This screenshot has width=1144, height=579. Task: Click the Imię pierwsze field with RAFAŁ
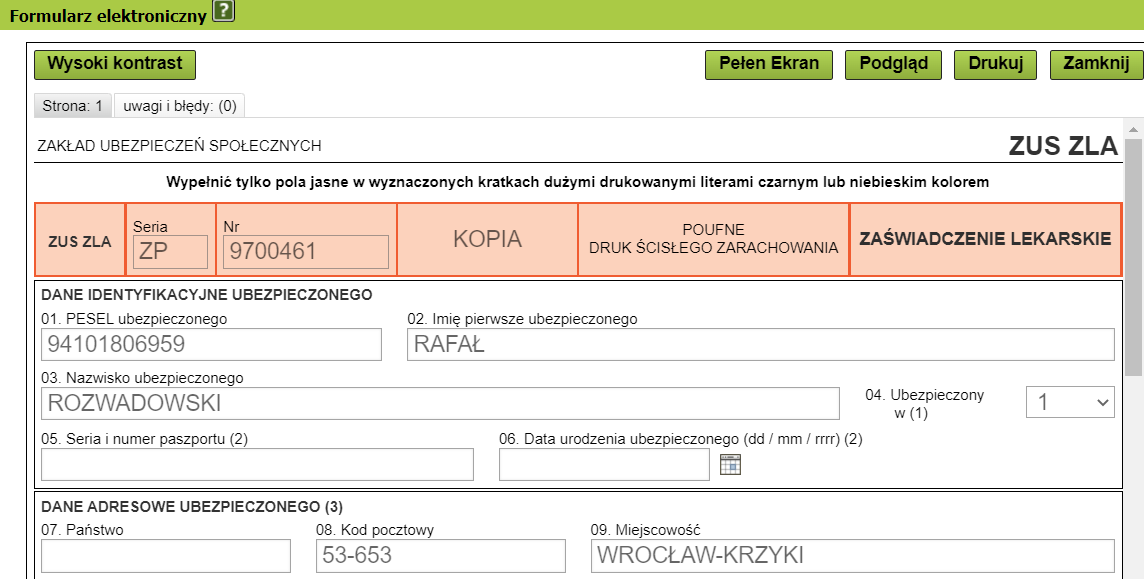(x=761, y=344)
